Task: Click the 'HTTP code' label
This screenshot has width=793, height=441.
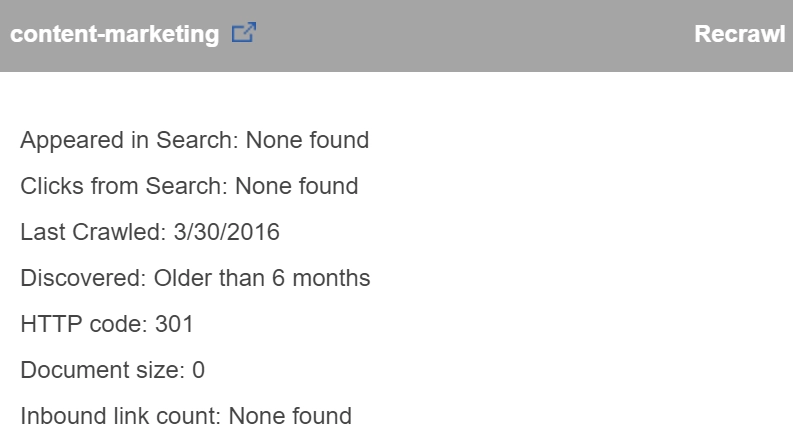Action: 83,324
